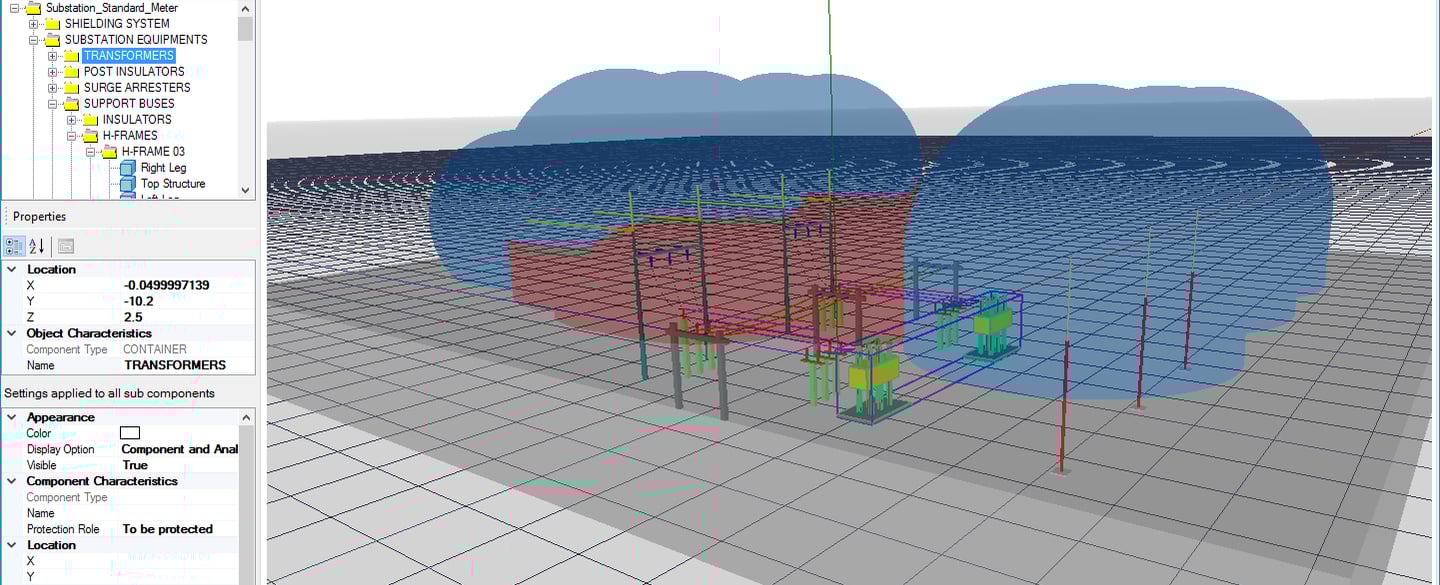Expand the INSULATORS node
The image size is (1440, 585).
(x=72, y=120)
